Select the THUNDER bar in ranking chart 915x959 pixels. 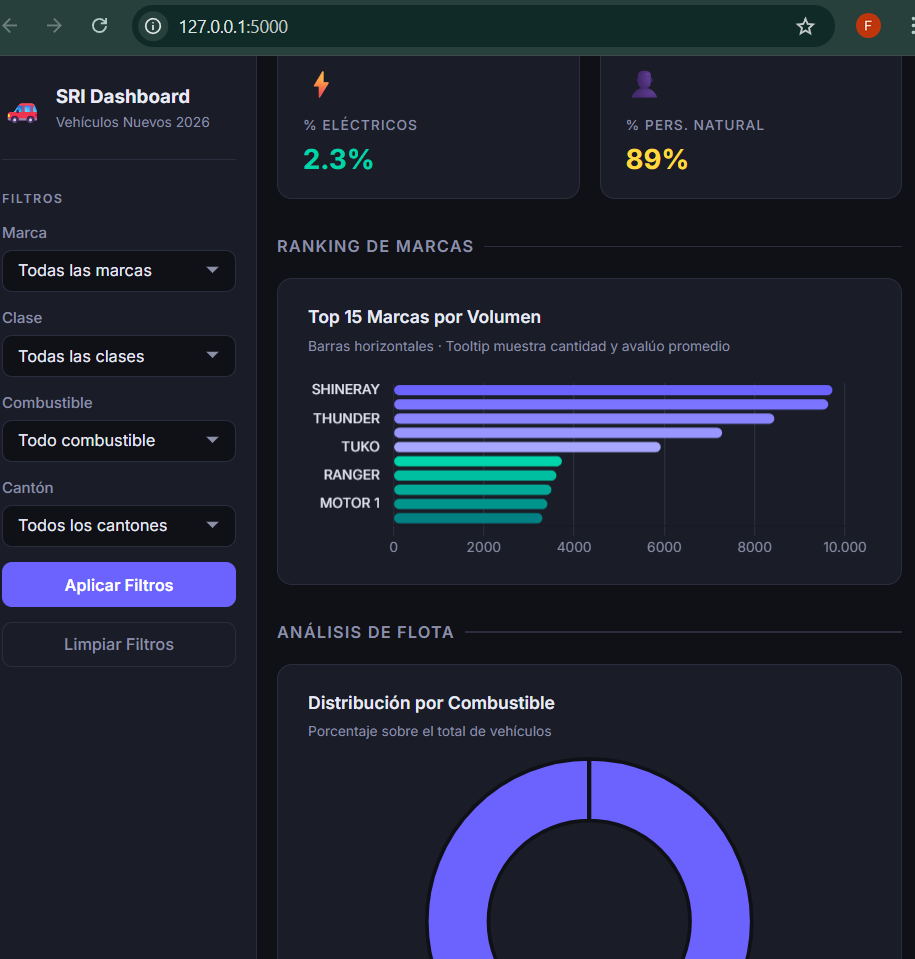[x=583, y=418]
